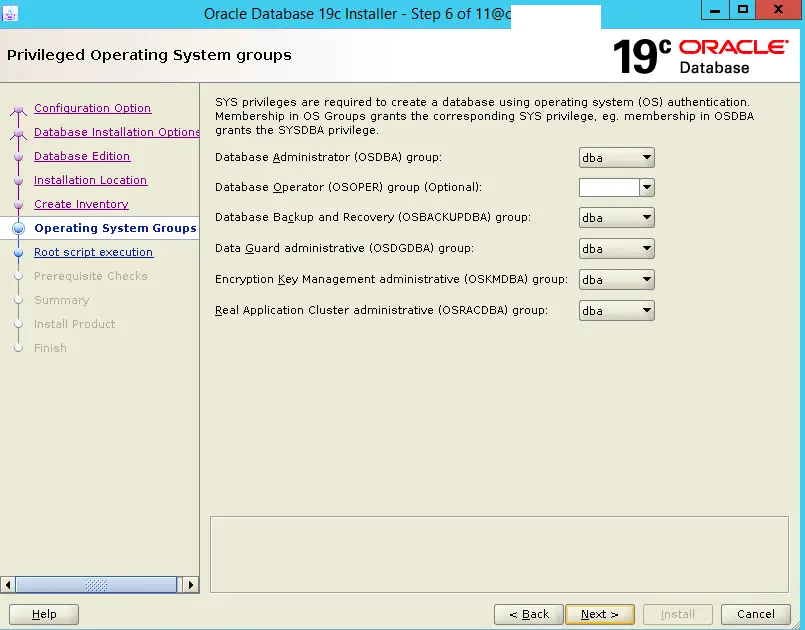Viewport: 805px width, 630px height.
Task: Click the empty message area at bottom
Action: [x=499, y=555]
